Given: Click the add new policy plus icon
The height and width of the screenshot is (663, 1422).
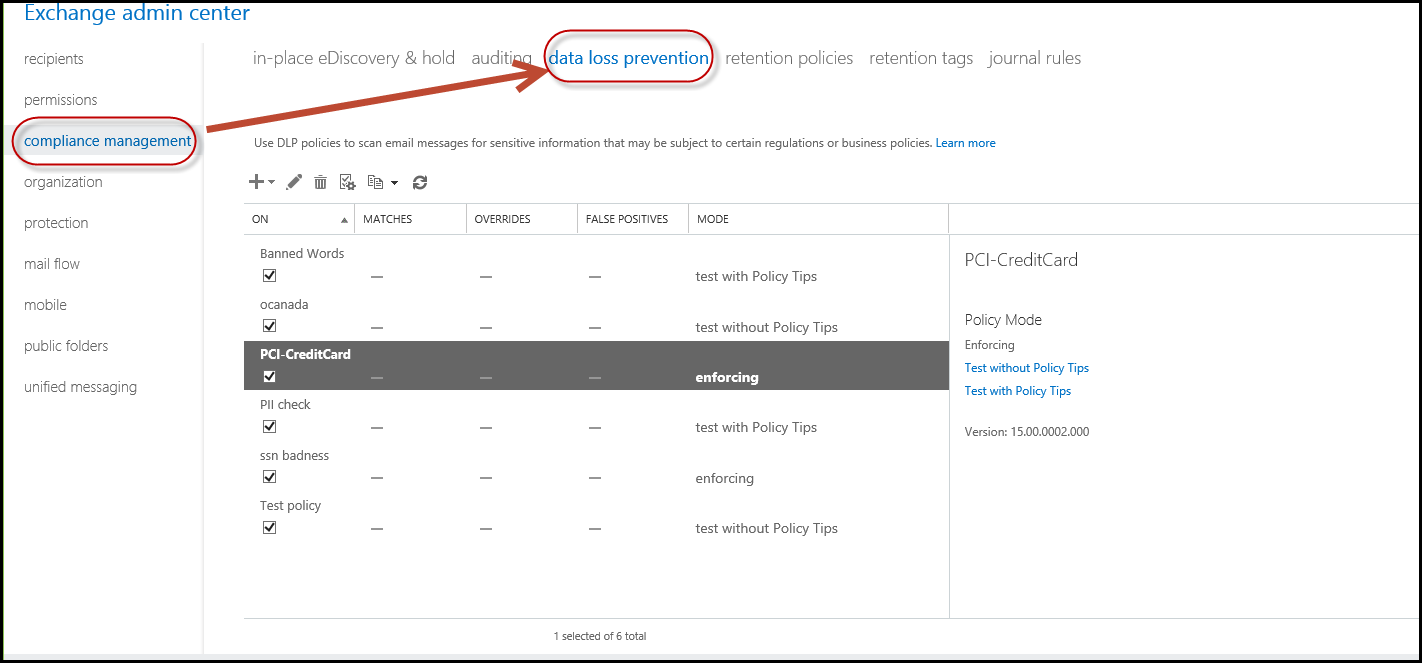Looking at the screenshot, I should (x=256, y=182).
